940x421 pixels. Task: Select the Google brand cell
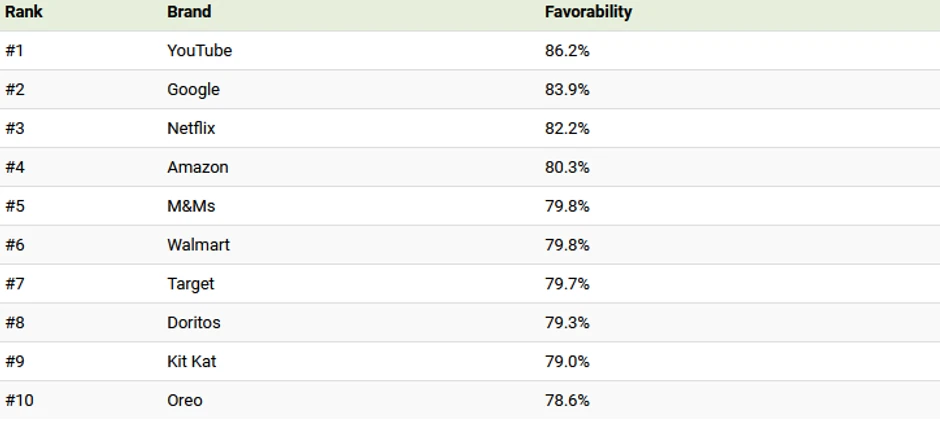click(x=193, y=89)
